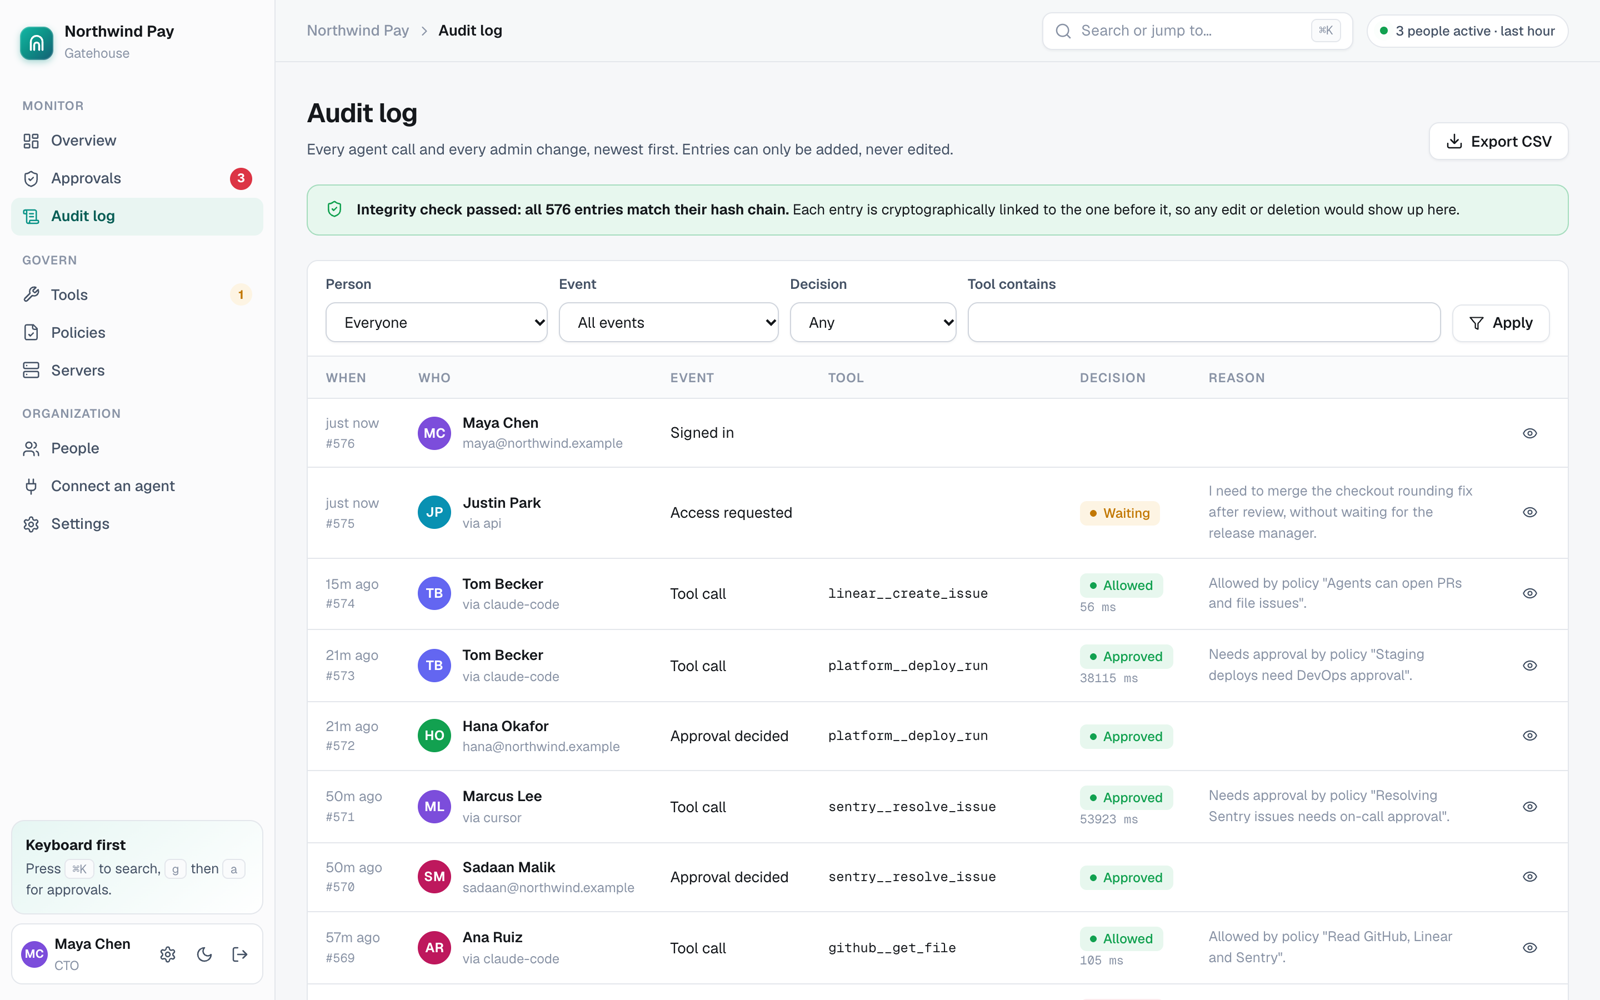View details of entry #571 Marcus Lee

click(1530, 807)
